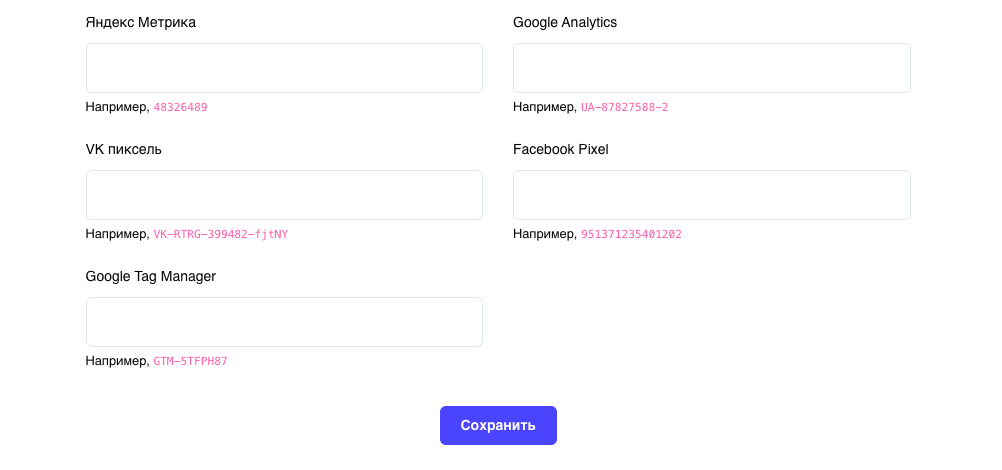Image resolution: width=1002 pixels, height=470 pixels.
Task: Click the word Например under Яндекс Метрика field
Action: point(116,107)
